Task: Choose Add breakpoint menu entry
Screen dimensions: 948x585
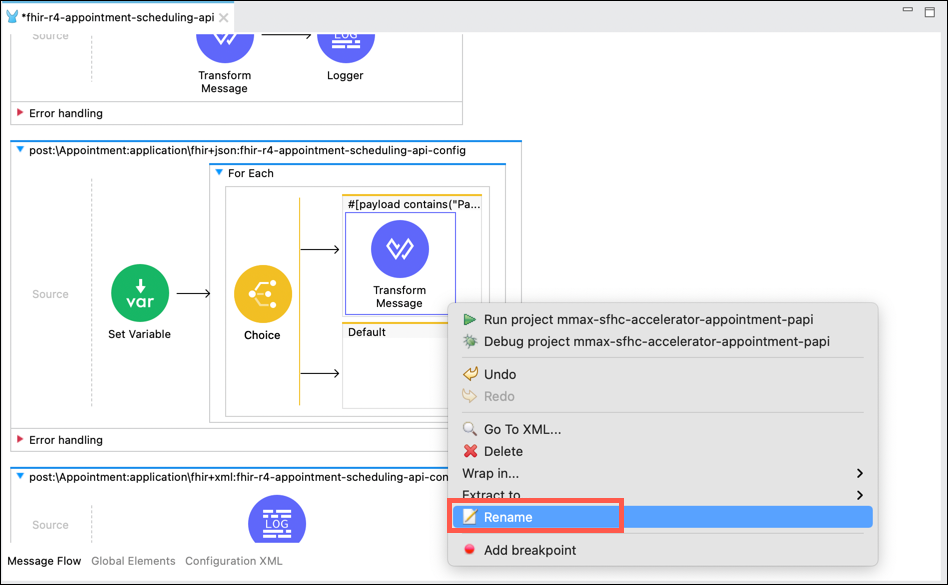Action: pos(663,550)
